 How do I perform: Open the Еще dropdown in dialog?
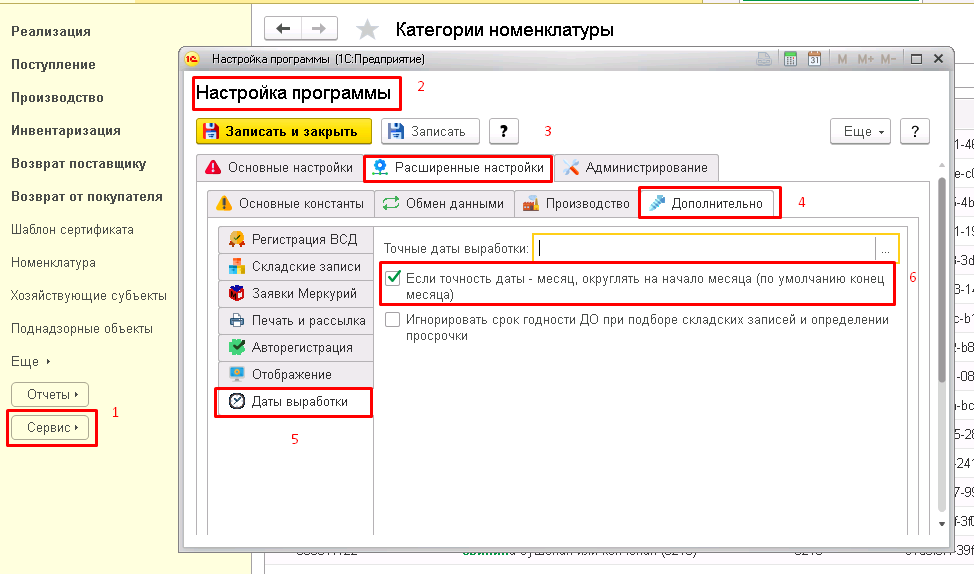(x=861, y=131)
